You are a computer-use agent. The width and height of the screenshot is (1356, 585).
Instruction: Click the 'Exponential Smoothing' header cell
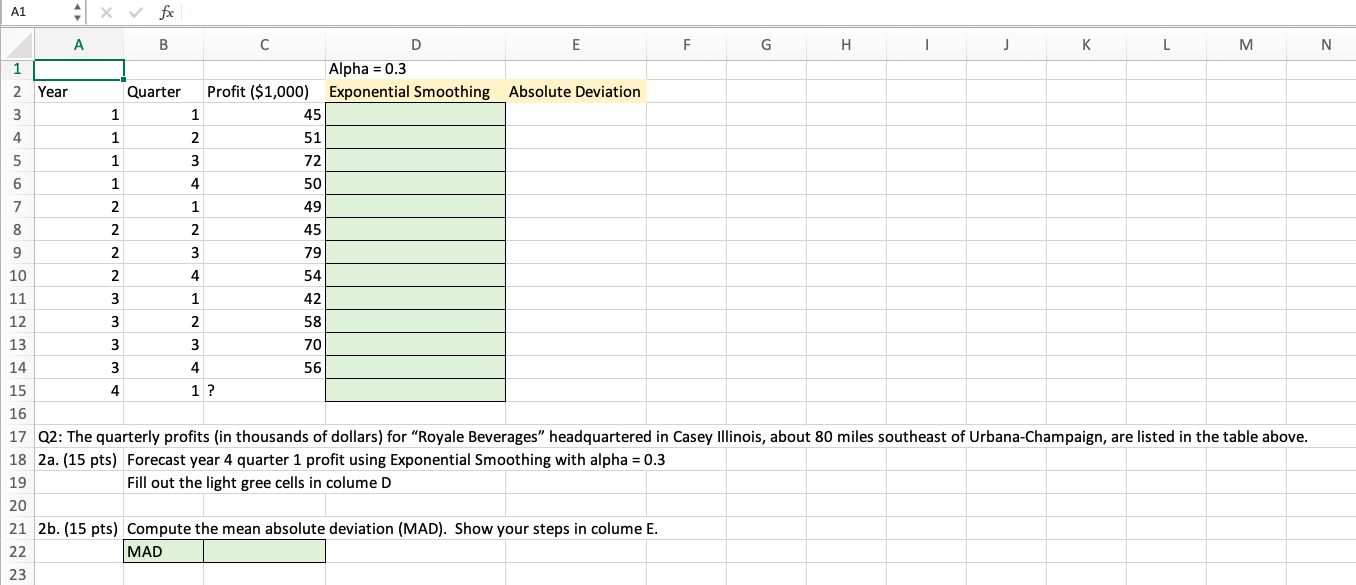point(415,91)
